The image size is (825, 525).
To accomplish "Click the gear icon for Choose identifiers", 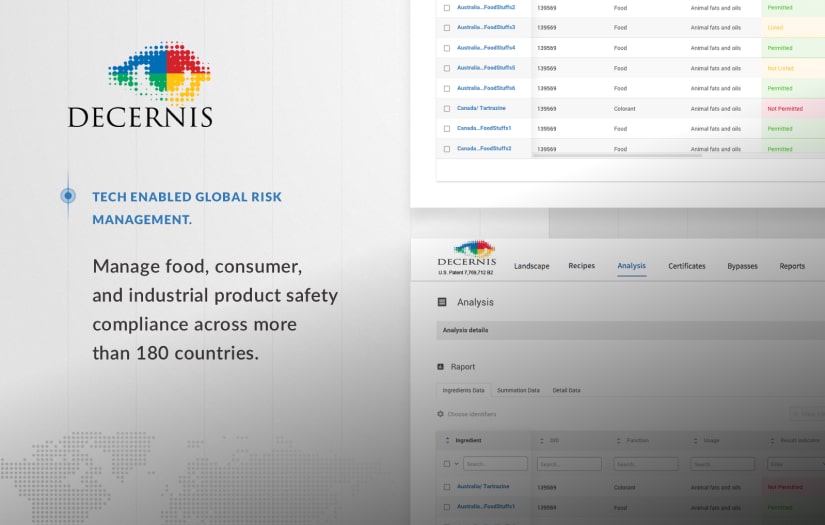I will point(440,414).
